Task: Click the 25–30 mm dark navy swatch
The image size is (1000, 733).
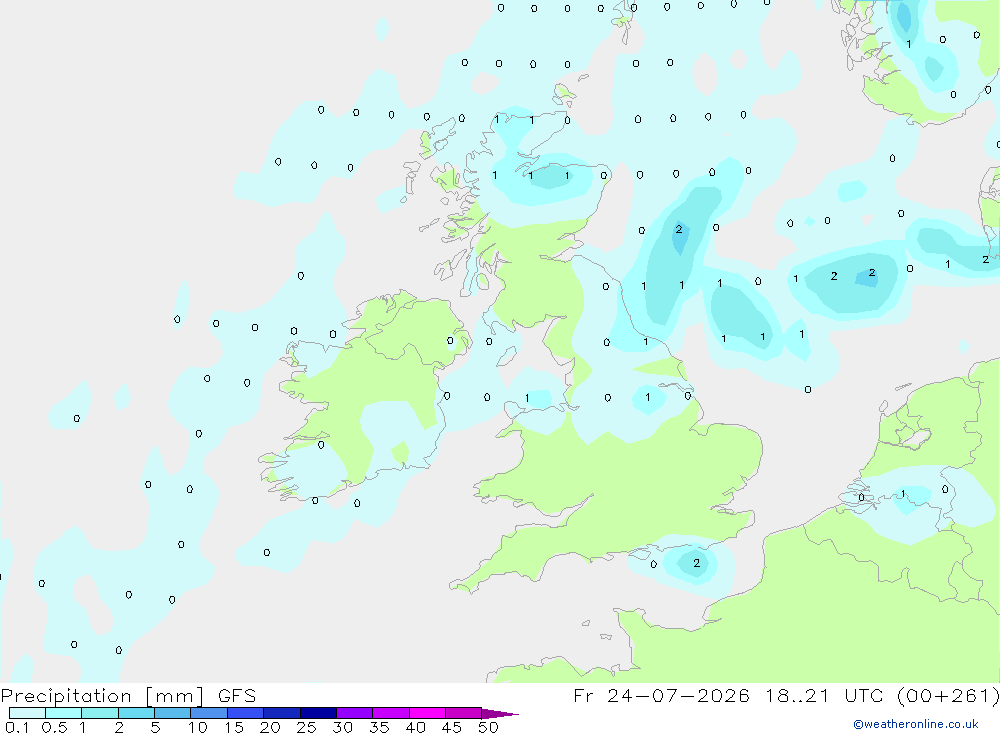Action: [318, 713]
